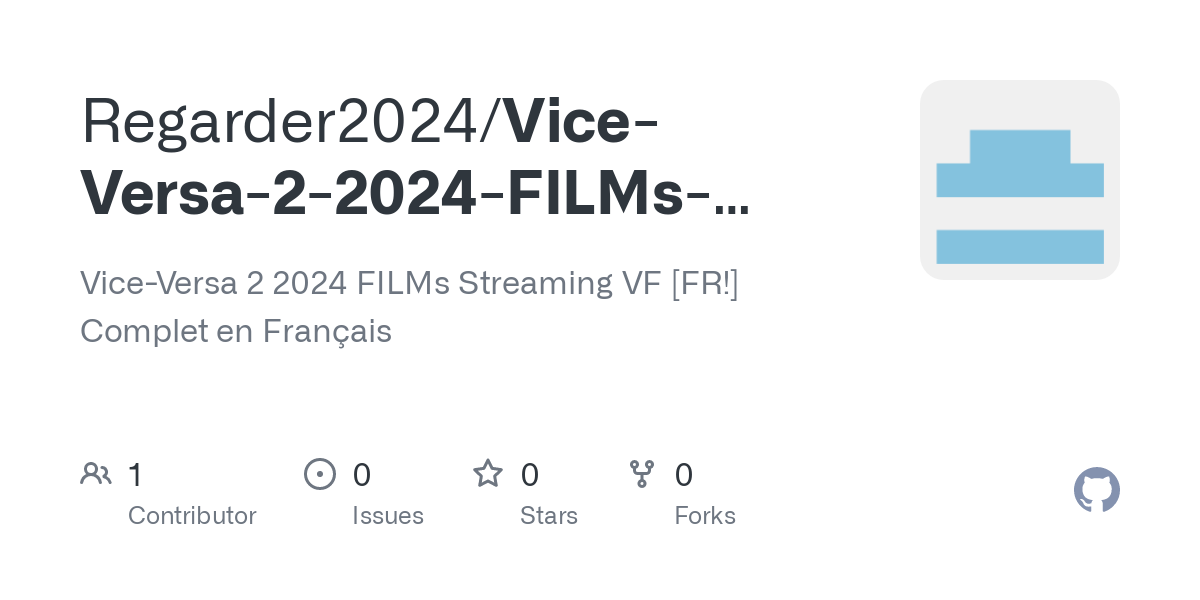Screen dimensions: 1200x600
Task: Open the Stars label
Action: [x=549, y=516]
